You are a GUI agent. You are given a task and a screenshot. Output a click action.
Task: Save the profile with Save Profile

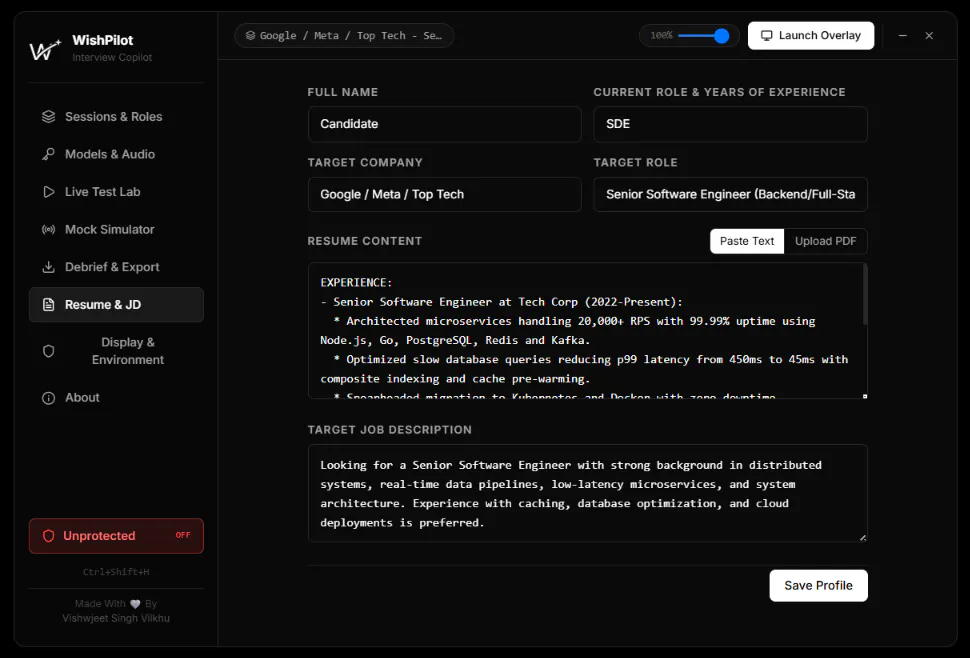[x=818, y=585]
